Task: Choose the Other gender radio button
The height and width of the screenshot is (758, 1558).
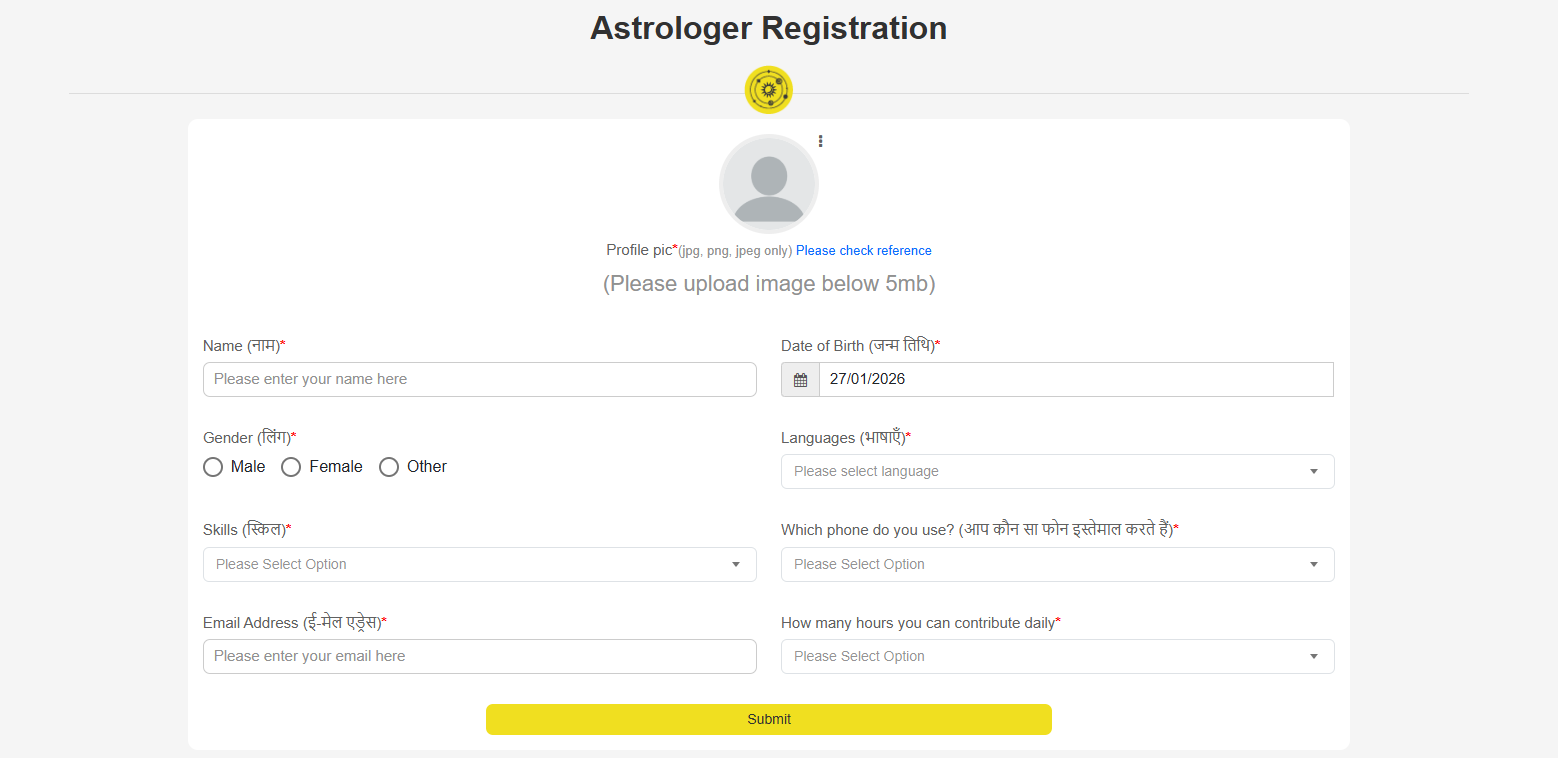Action: click(389, 467)
